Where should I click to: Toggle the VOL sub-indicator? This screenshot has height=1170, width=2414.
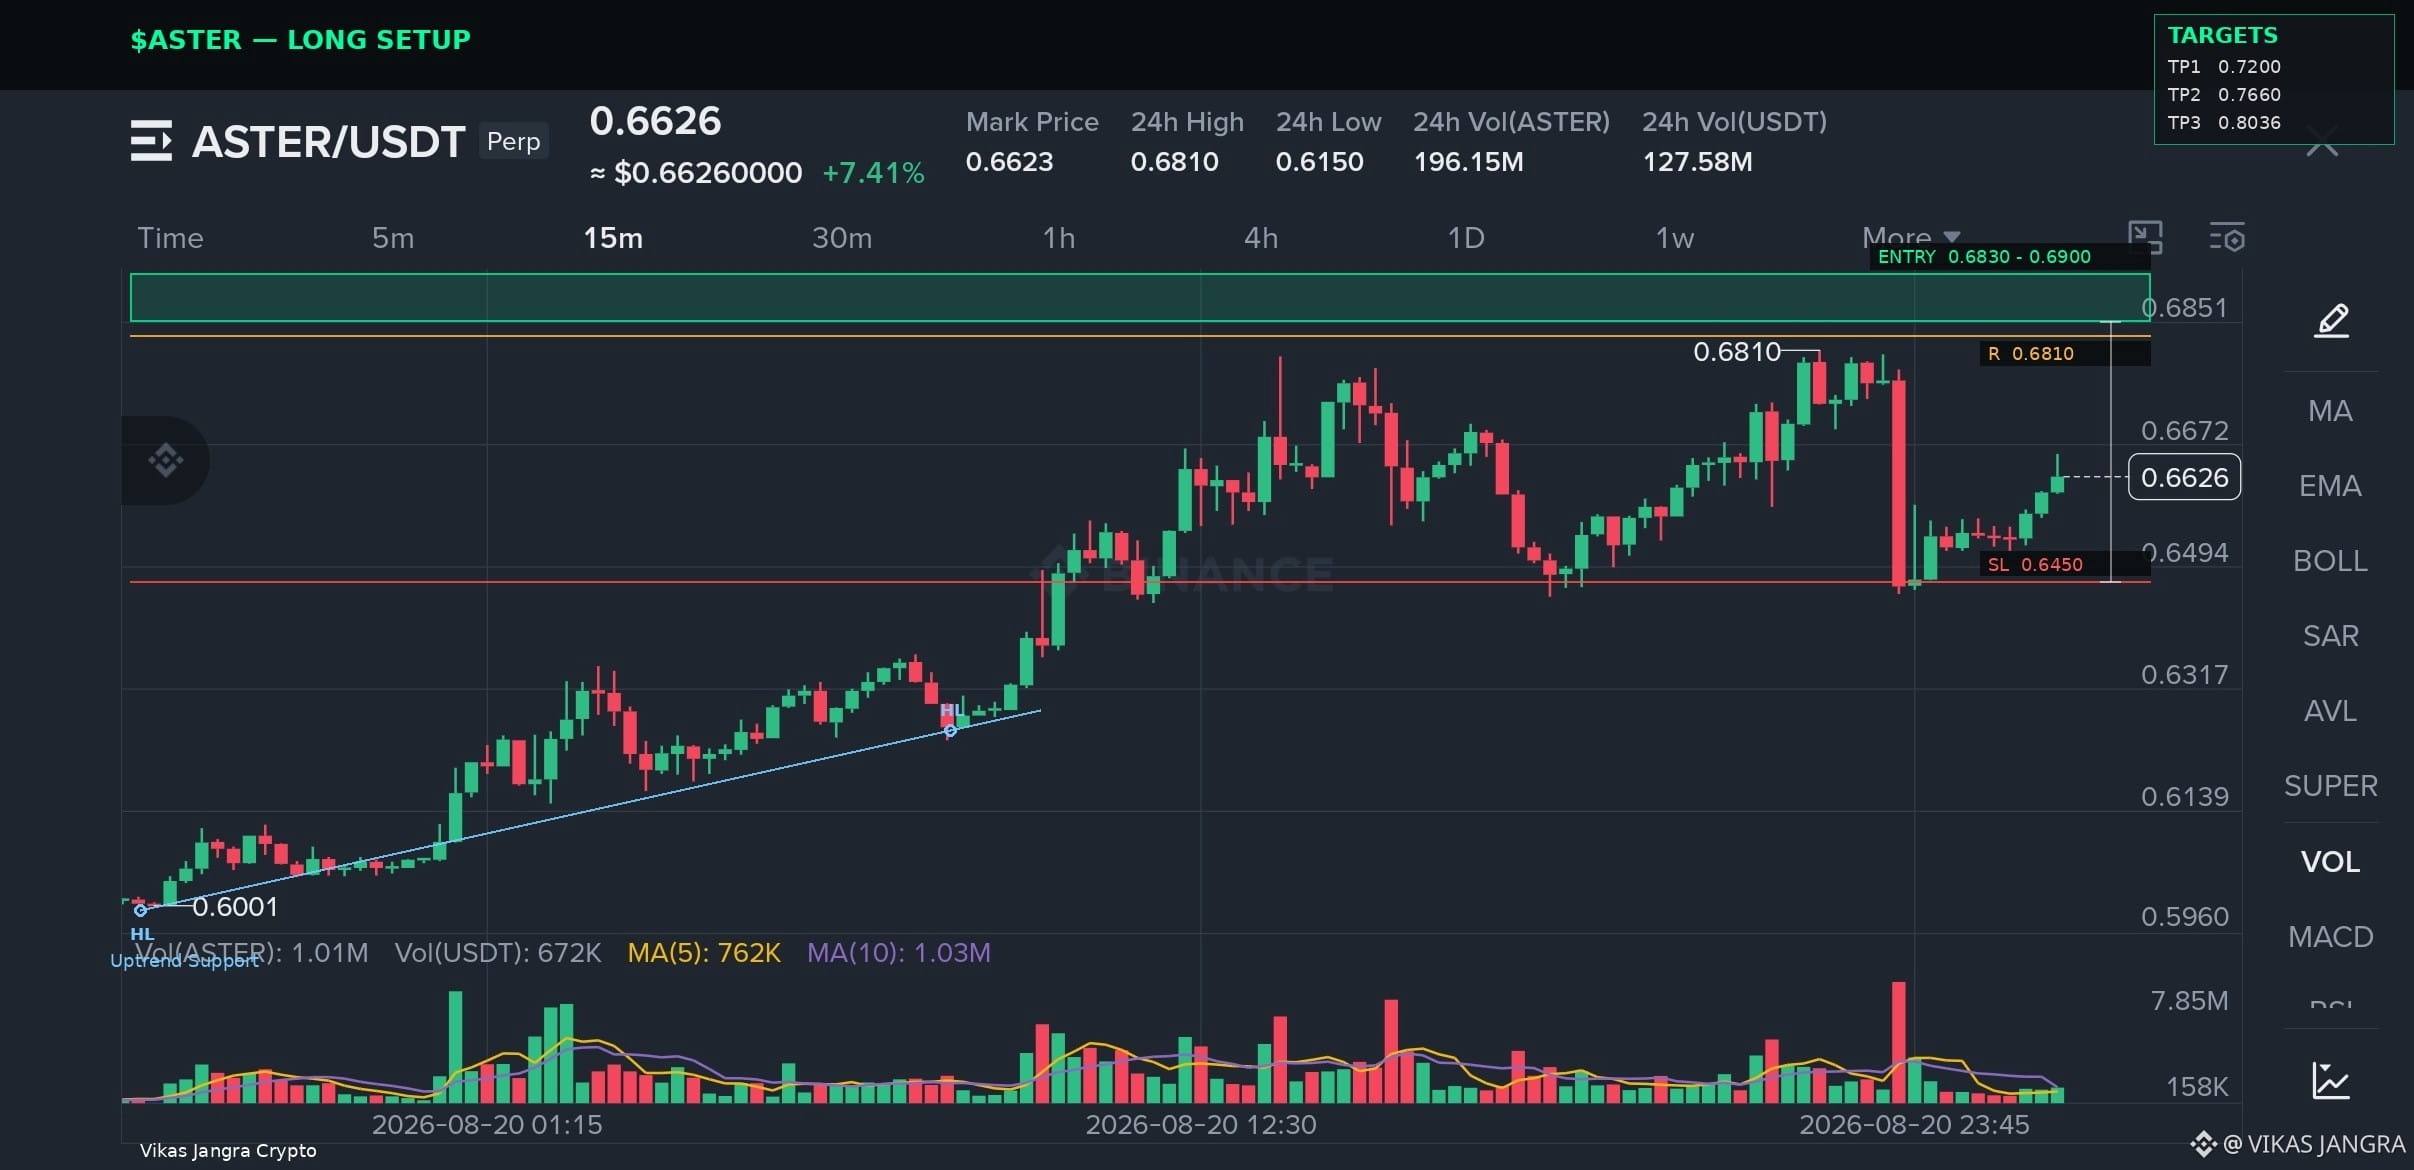[x=2330, y=862]
